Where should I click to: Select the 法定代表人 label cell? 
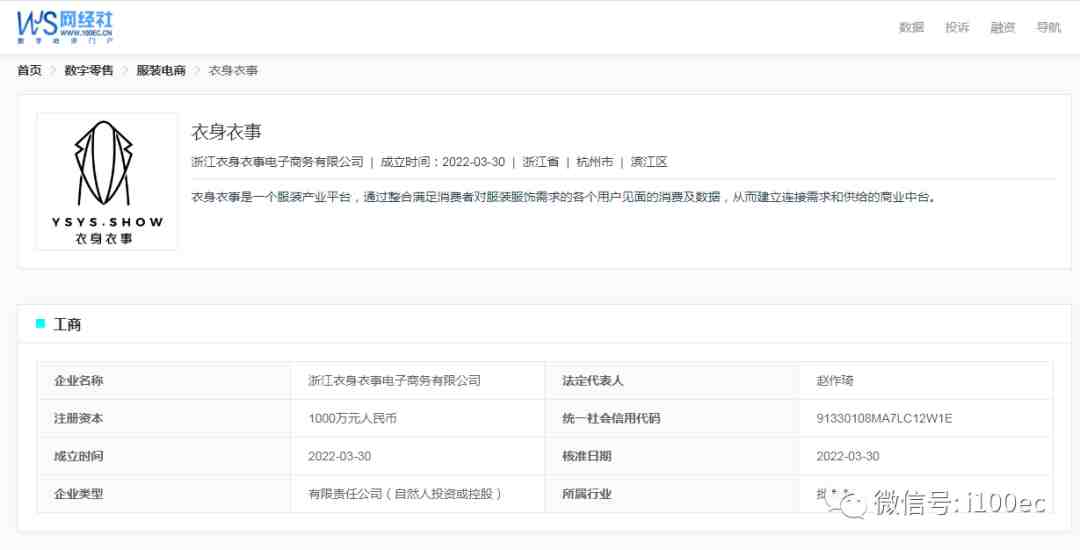coord(672,380)
